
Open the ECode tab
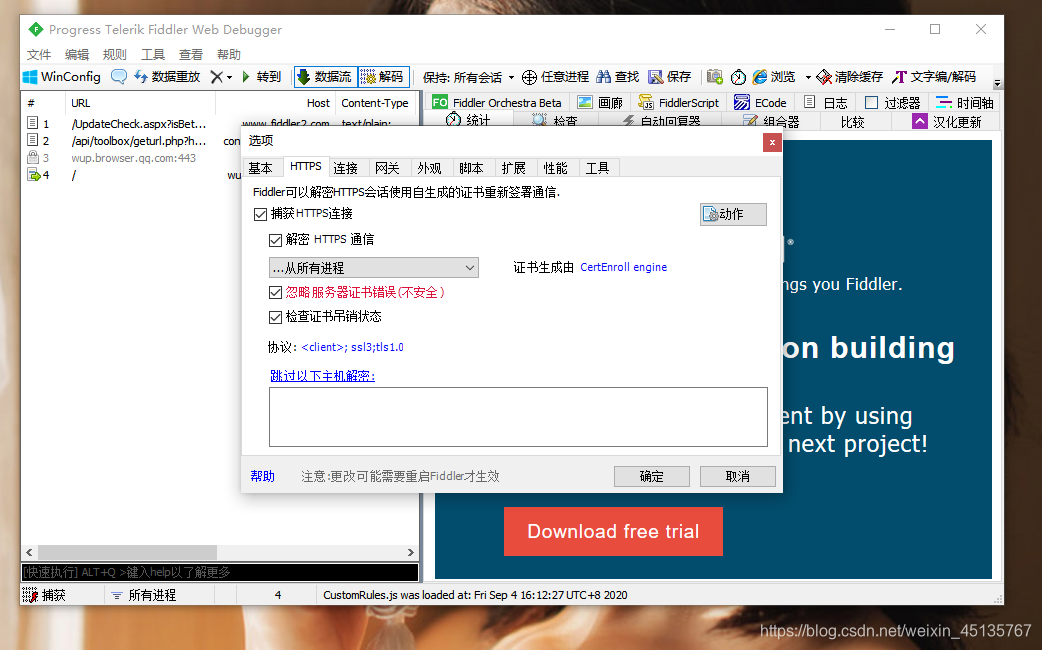click(760, 102)
